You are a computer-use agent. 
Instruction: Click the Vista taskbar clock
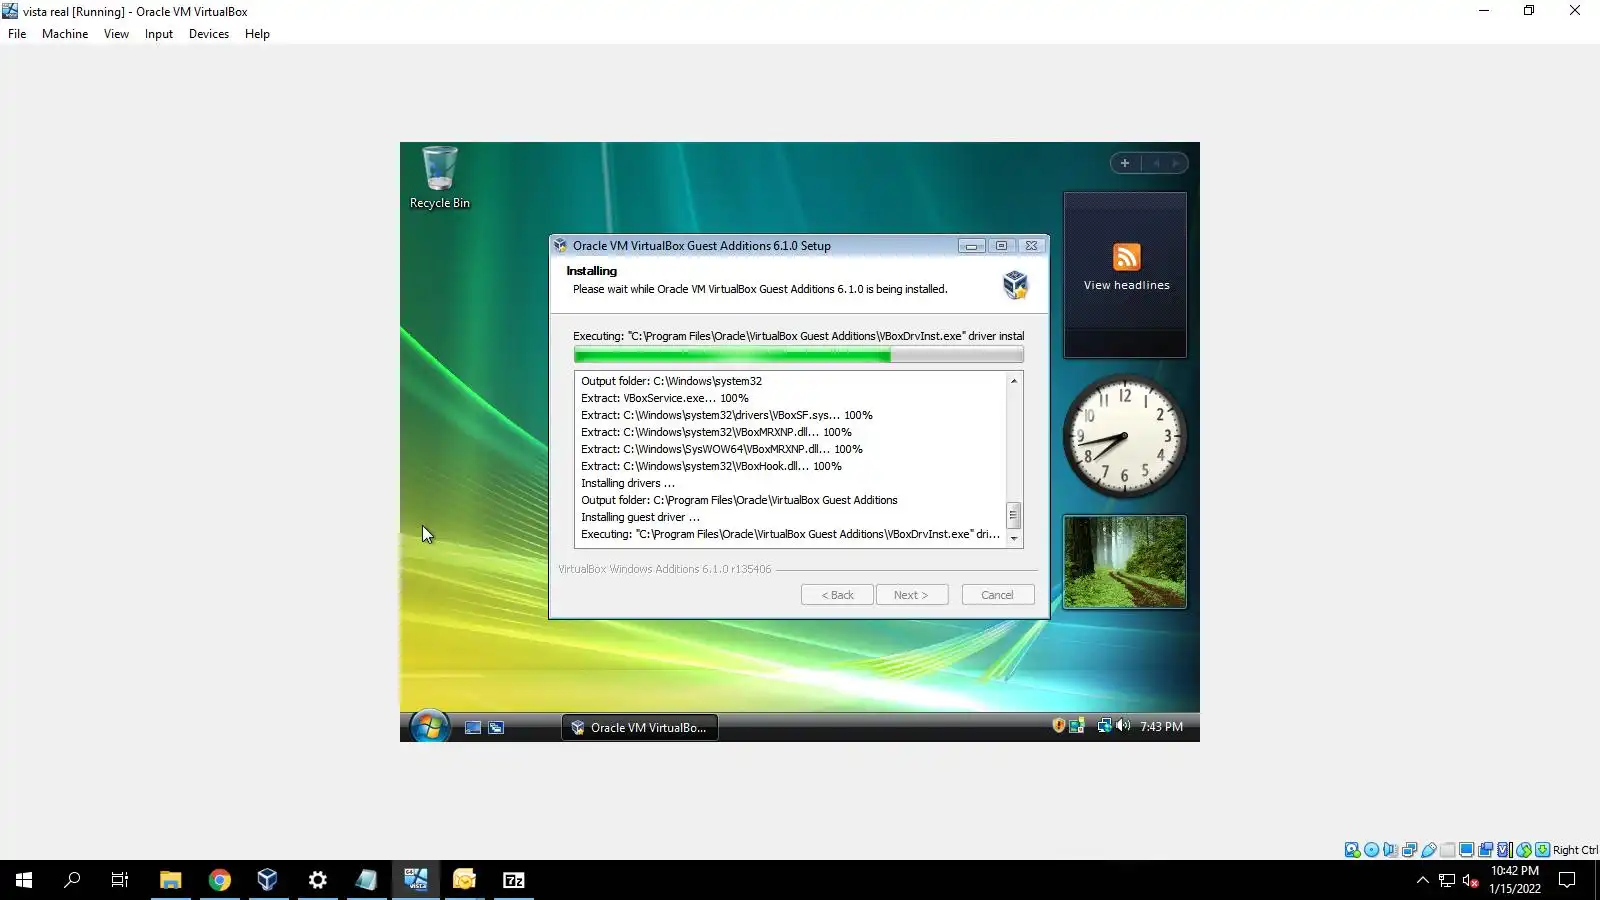click(1161, 727)
